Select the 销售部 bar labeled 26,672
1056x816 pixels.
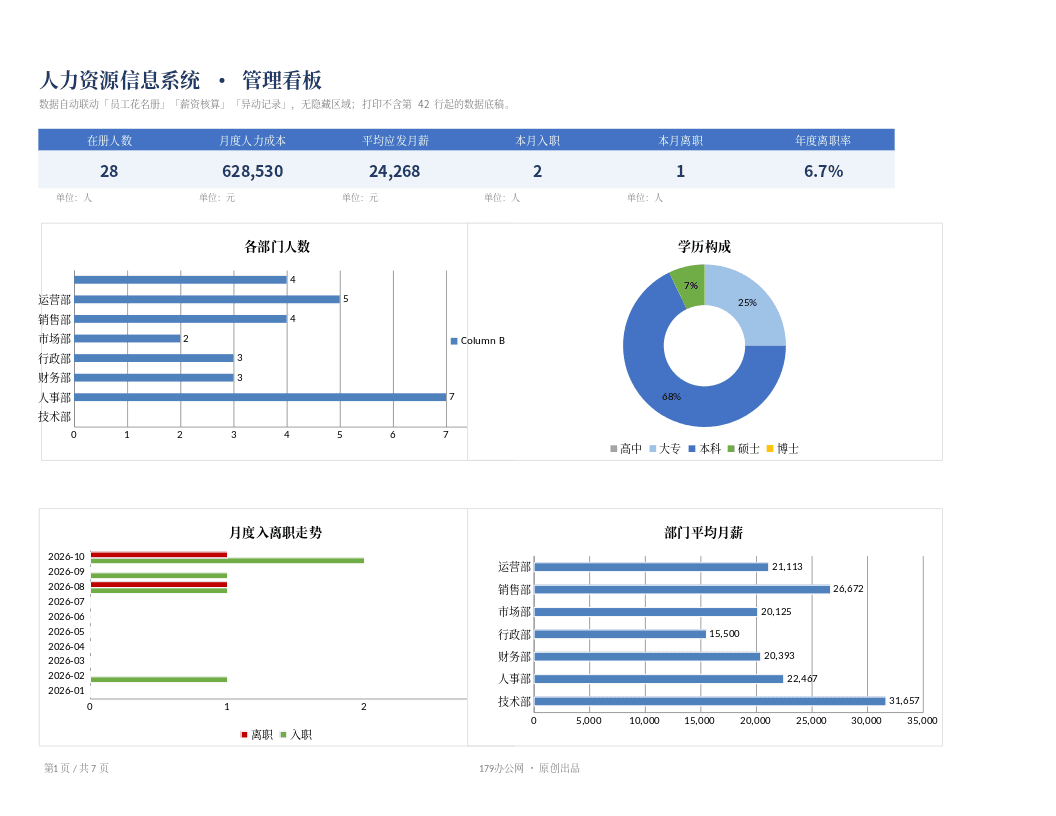(x=682, y=589)
